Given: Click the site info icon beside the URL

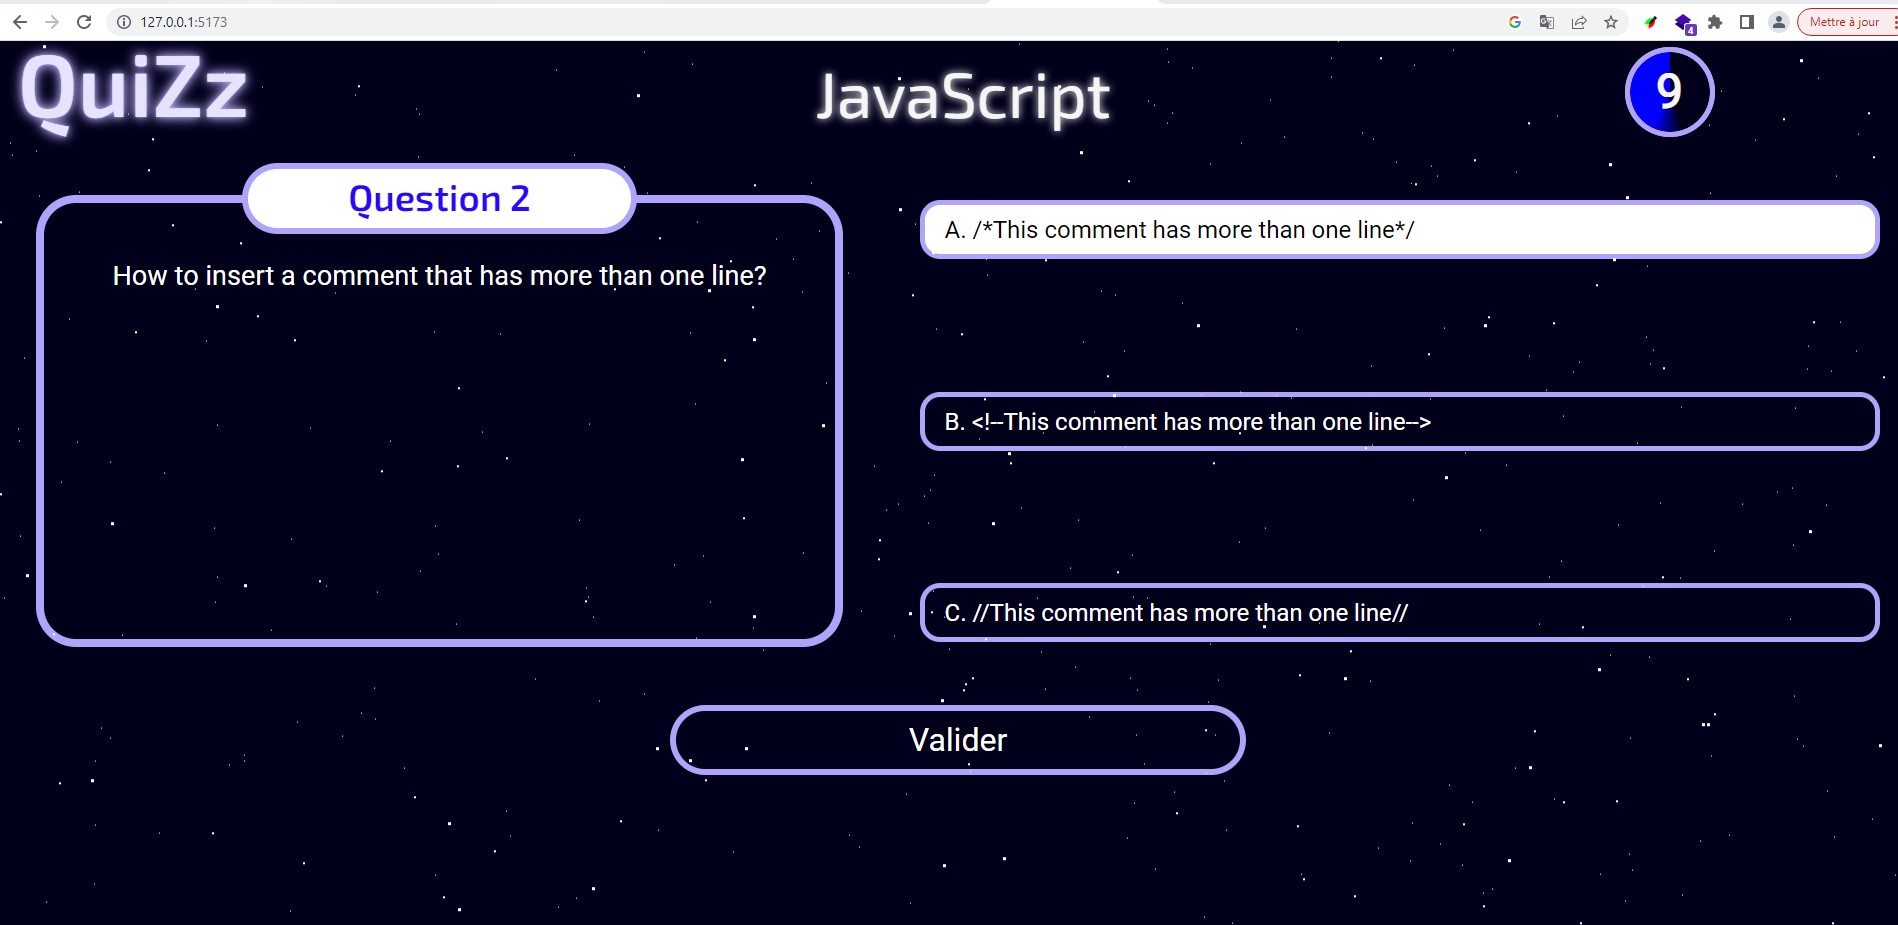Looking at the screenshot, I should tap(122, 20).
